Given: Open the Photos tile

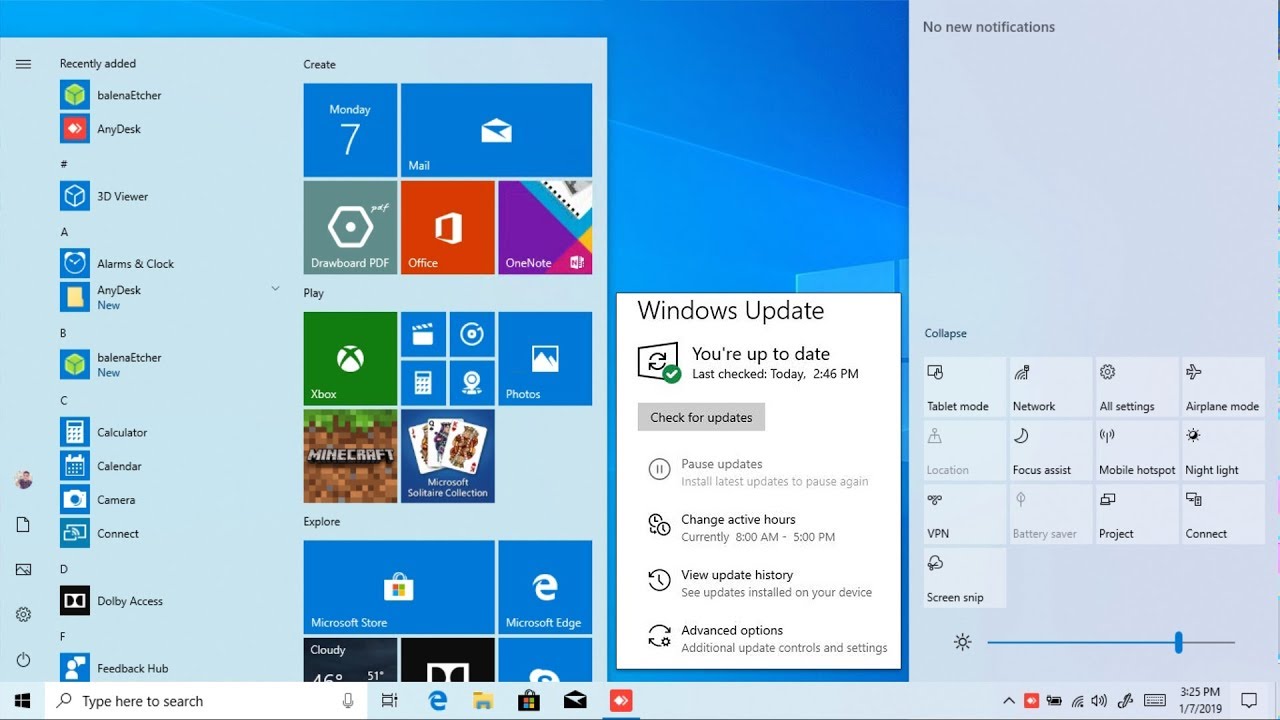Looking at the screenshot, I should pos(545,359).
